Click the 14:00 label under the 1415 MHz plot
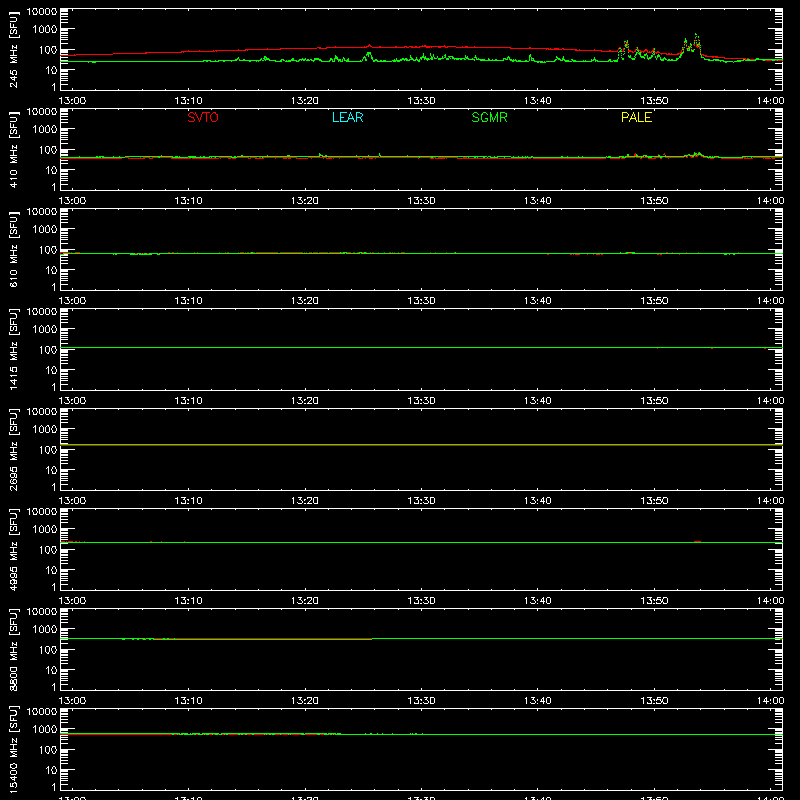Screen dimensions: 800x800 point(770,401)
